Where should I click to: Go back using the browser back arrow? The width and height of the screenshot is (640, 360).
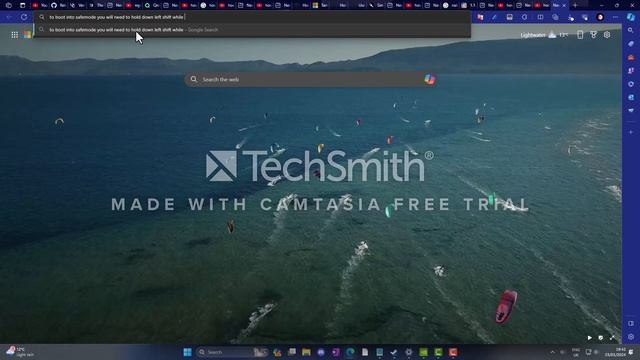pyautogui.click(x=9, y=17)
